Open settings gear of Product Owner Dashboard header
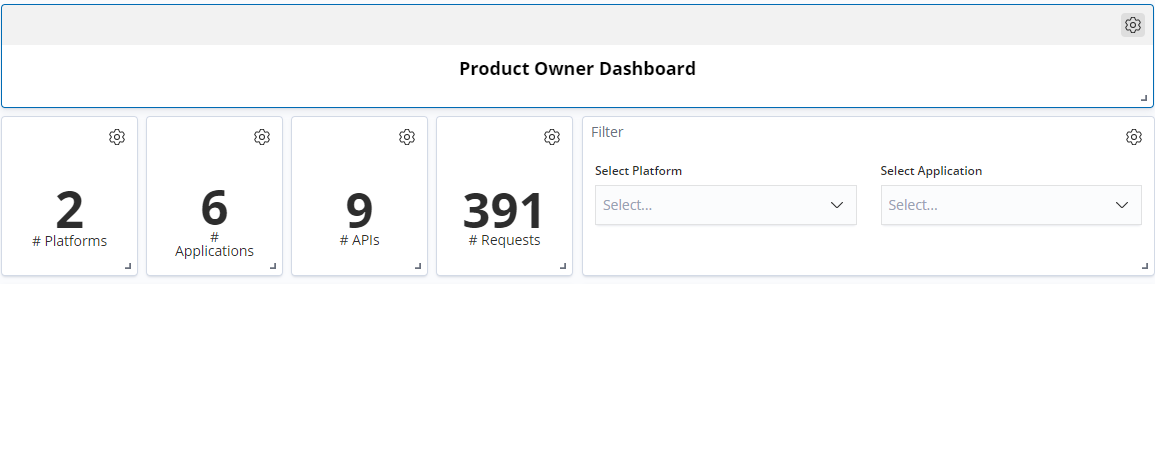Viewport: 1155px width, 460px height. point(1132,25)
